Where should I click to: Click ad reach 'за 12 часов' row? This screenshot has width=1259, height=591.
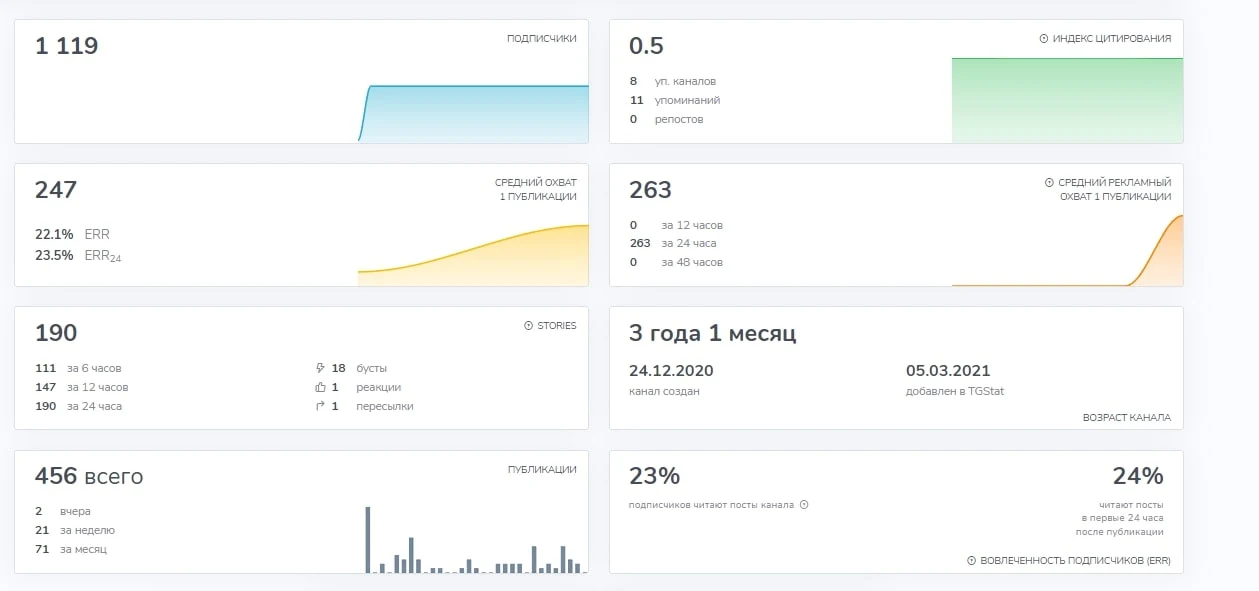click(x=676, y=225)
